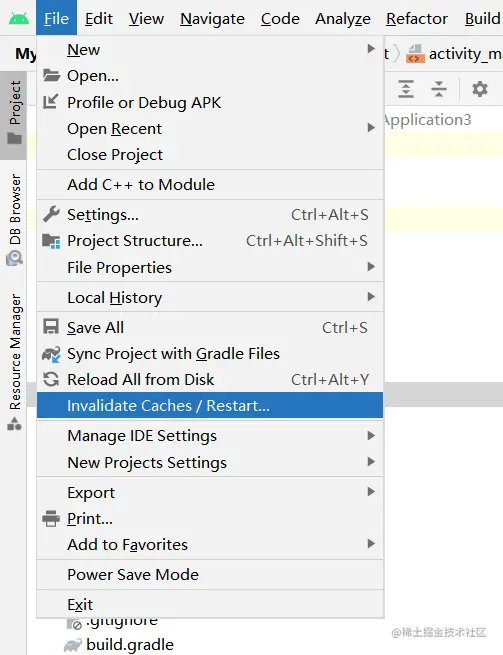Expand the New submenu
The width and height of the screenshot is (503, 655).
click(x=210, y=50)
